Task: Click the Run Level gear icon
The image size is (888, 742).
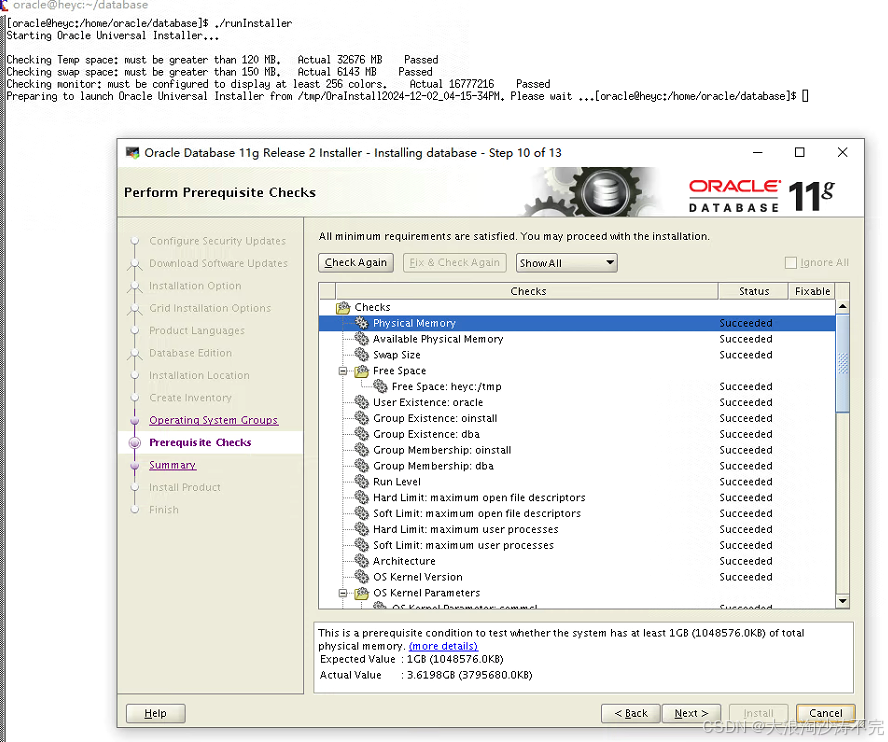Action: 361,481
